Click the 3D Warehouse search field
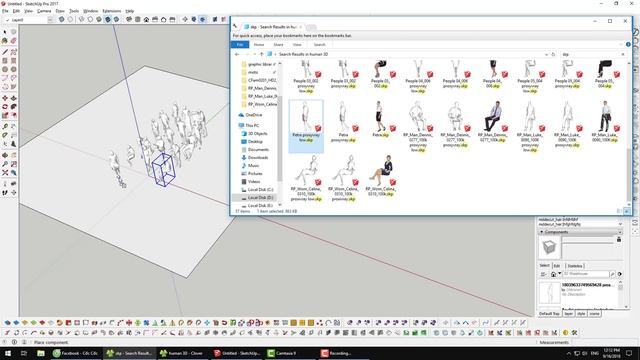This screenshot has height=360, width=640. coord(586,274)
